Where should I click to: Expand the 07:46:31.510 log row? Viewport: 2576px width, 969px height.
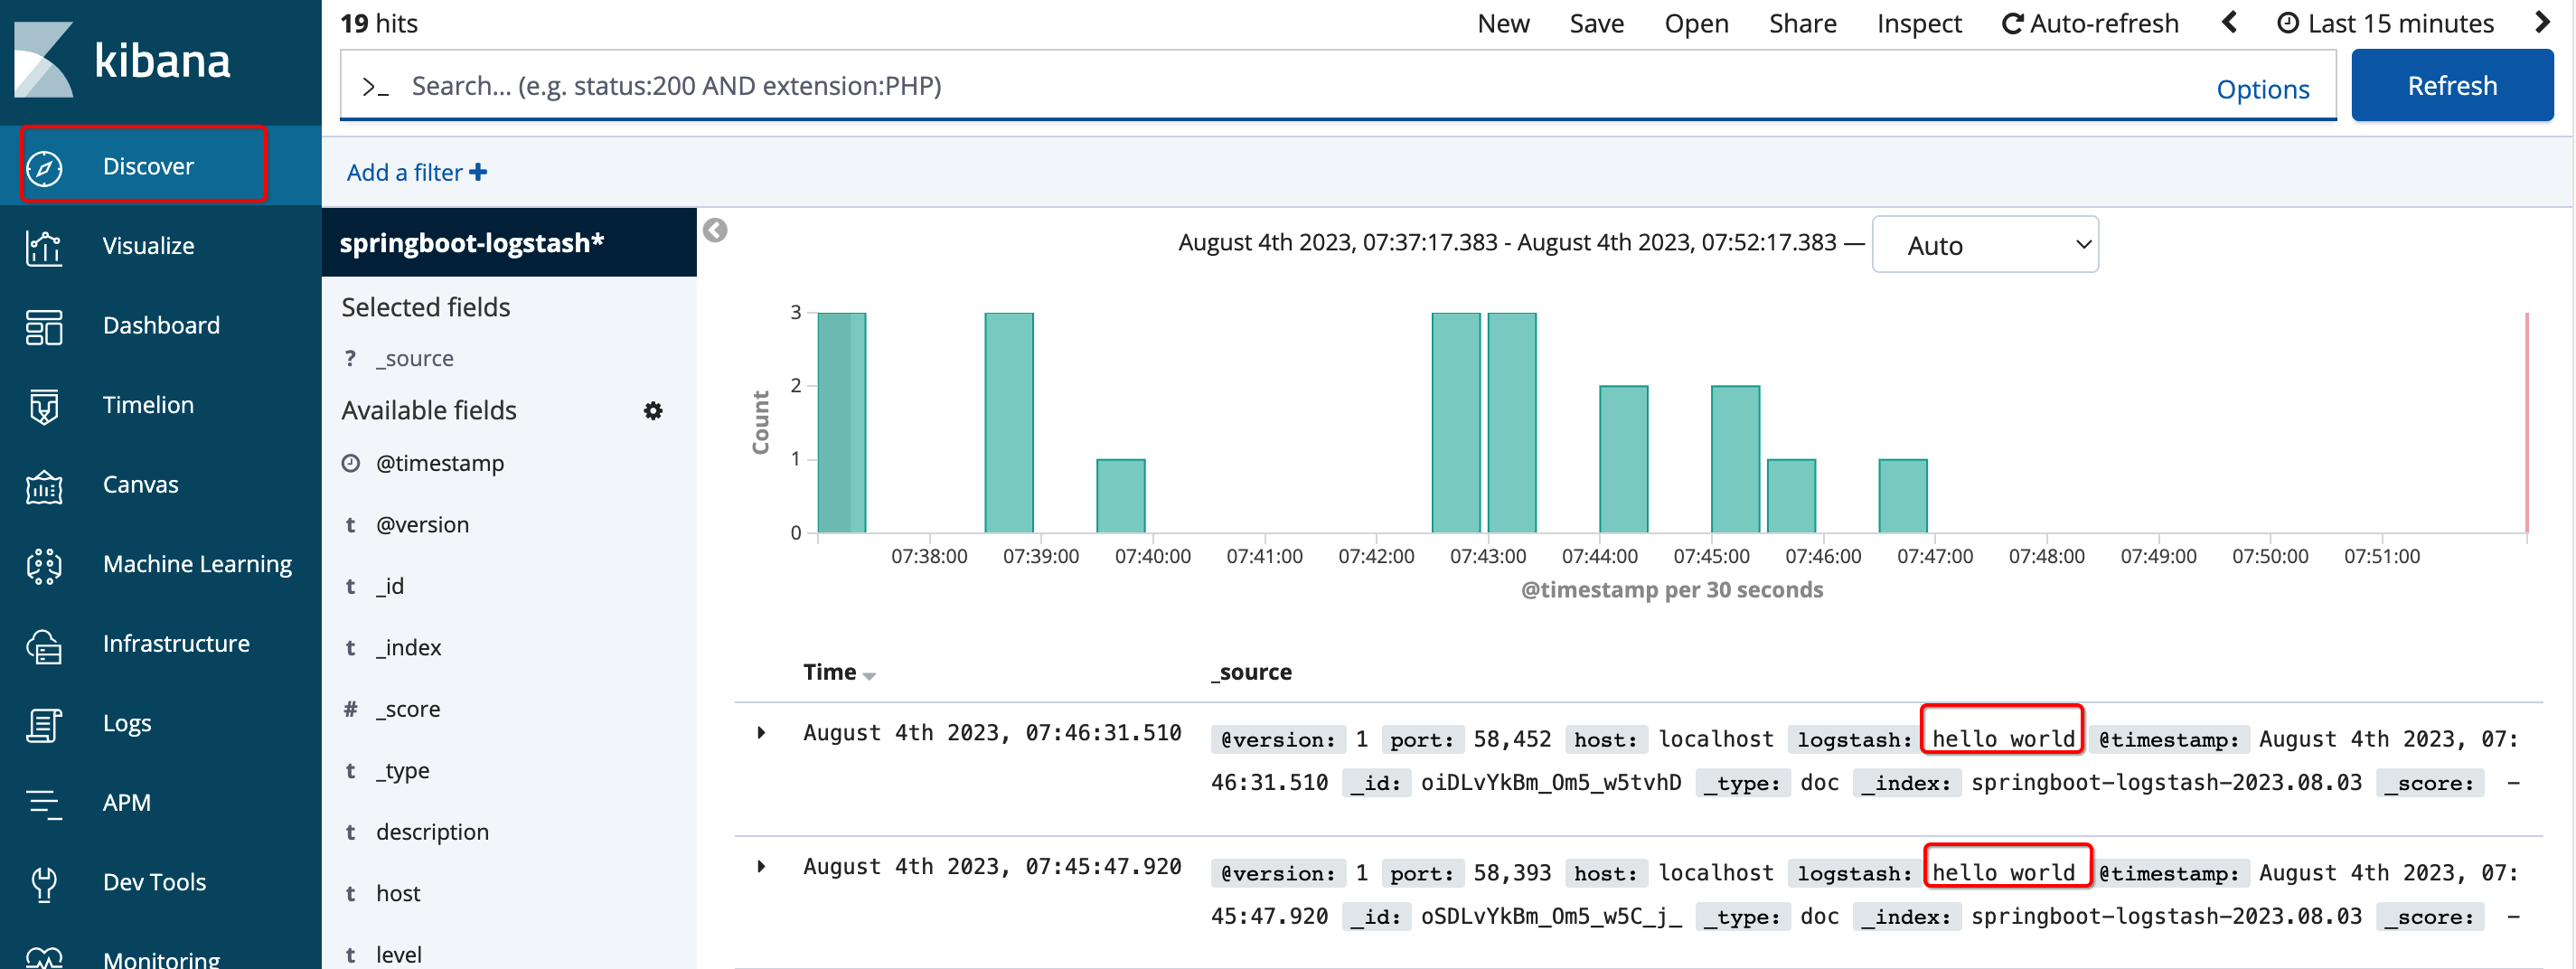tap(762, 733)
